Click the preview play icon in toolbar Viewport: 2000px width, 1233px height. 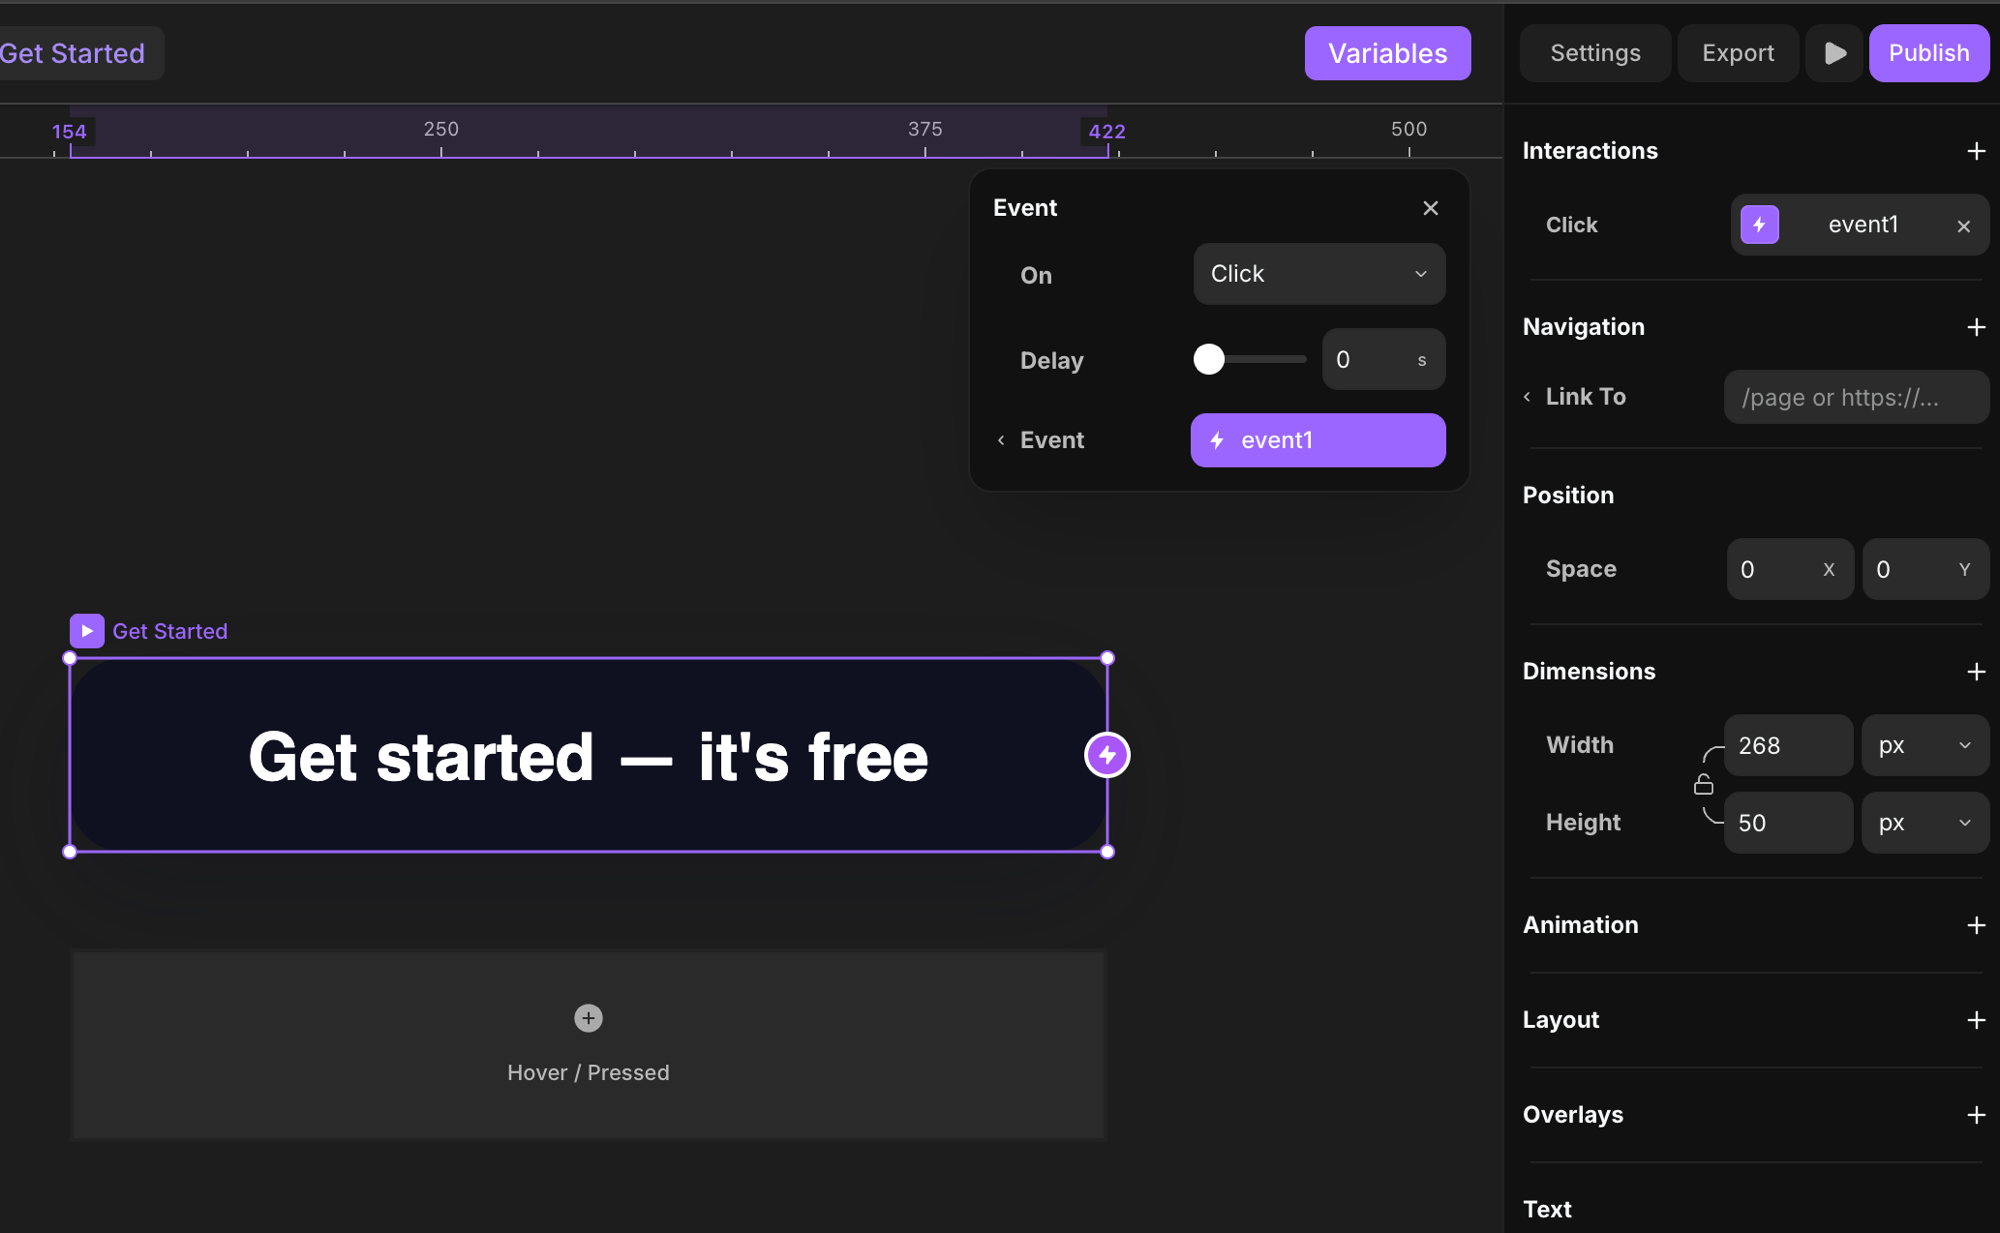coord(1834,53)
